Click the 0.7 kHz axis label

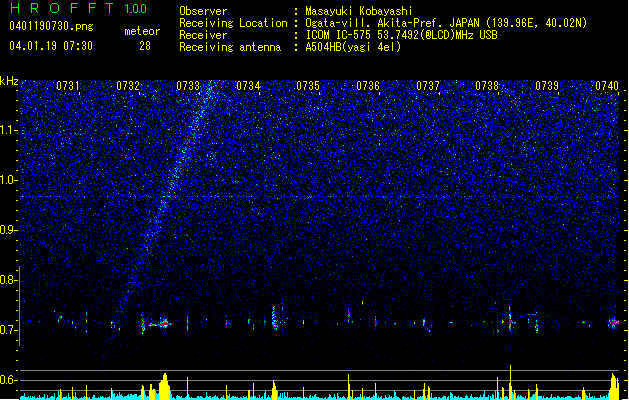click(9, 330)
